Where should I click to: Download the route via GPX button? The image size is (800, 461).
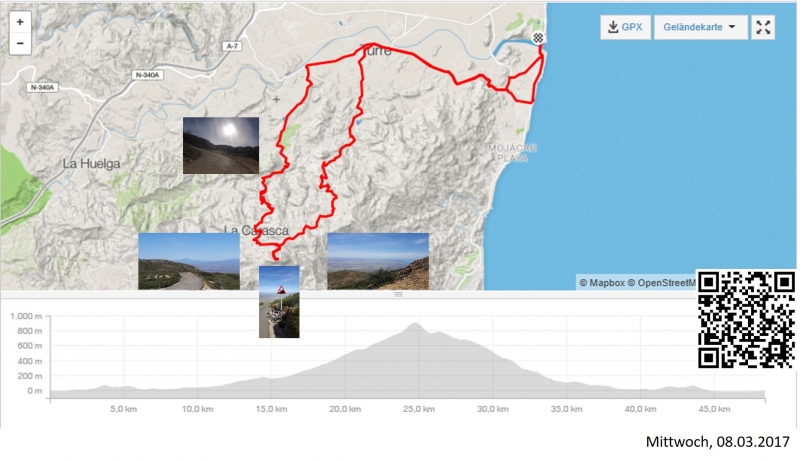(625, 27)
